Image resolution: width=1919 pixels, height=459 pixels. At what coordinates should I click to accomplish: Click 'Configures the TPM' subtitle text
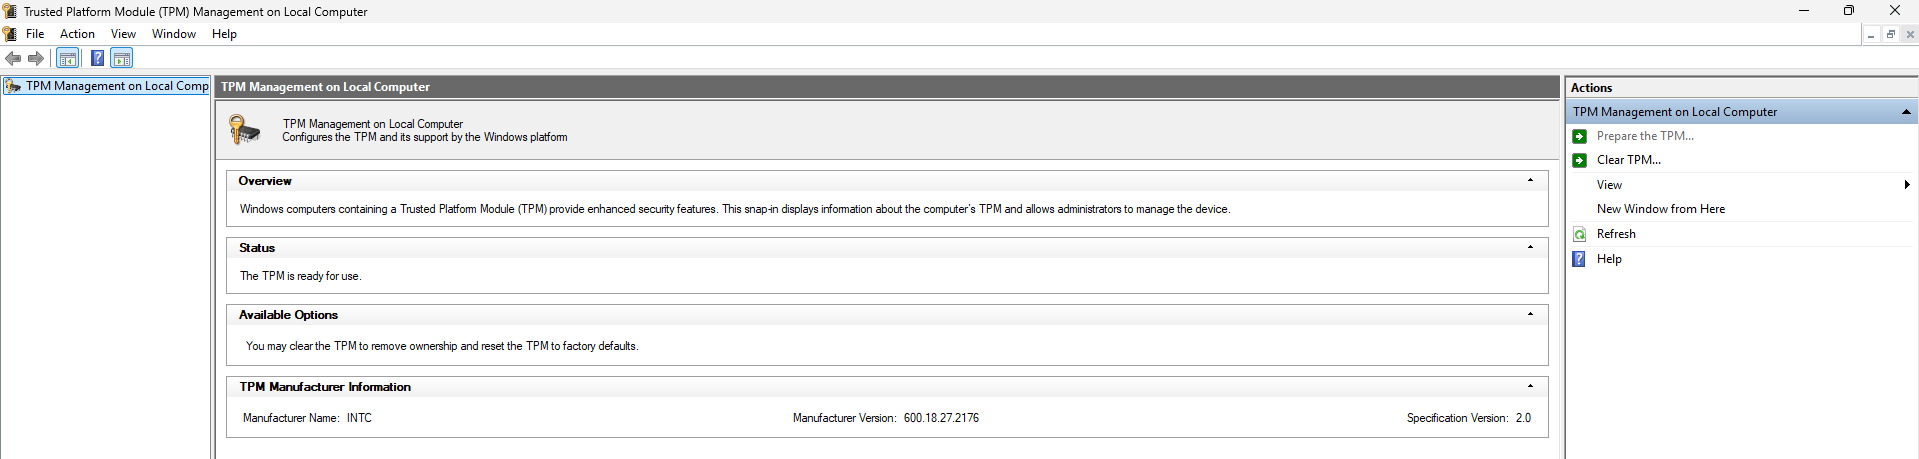pyautogui.click(x=424, y=137)
